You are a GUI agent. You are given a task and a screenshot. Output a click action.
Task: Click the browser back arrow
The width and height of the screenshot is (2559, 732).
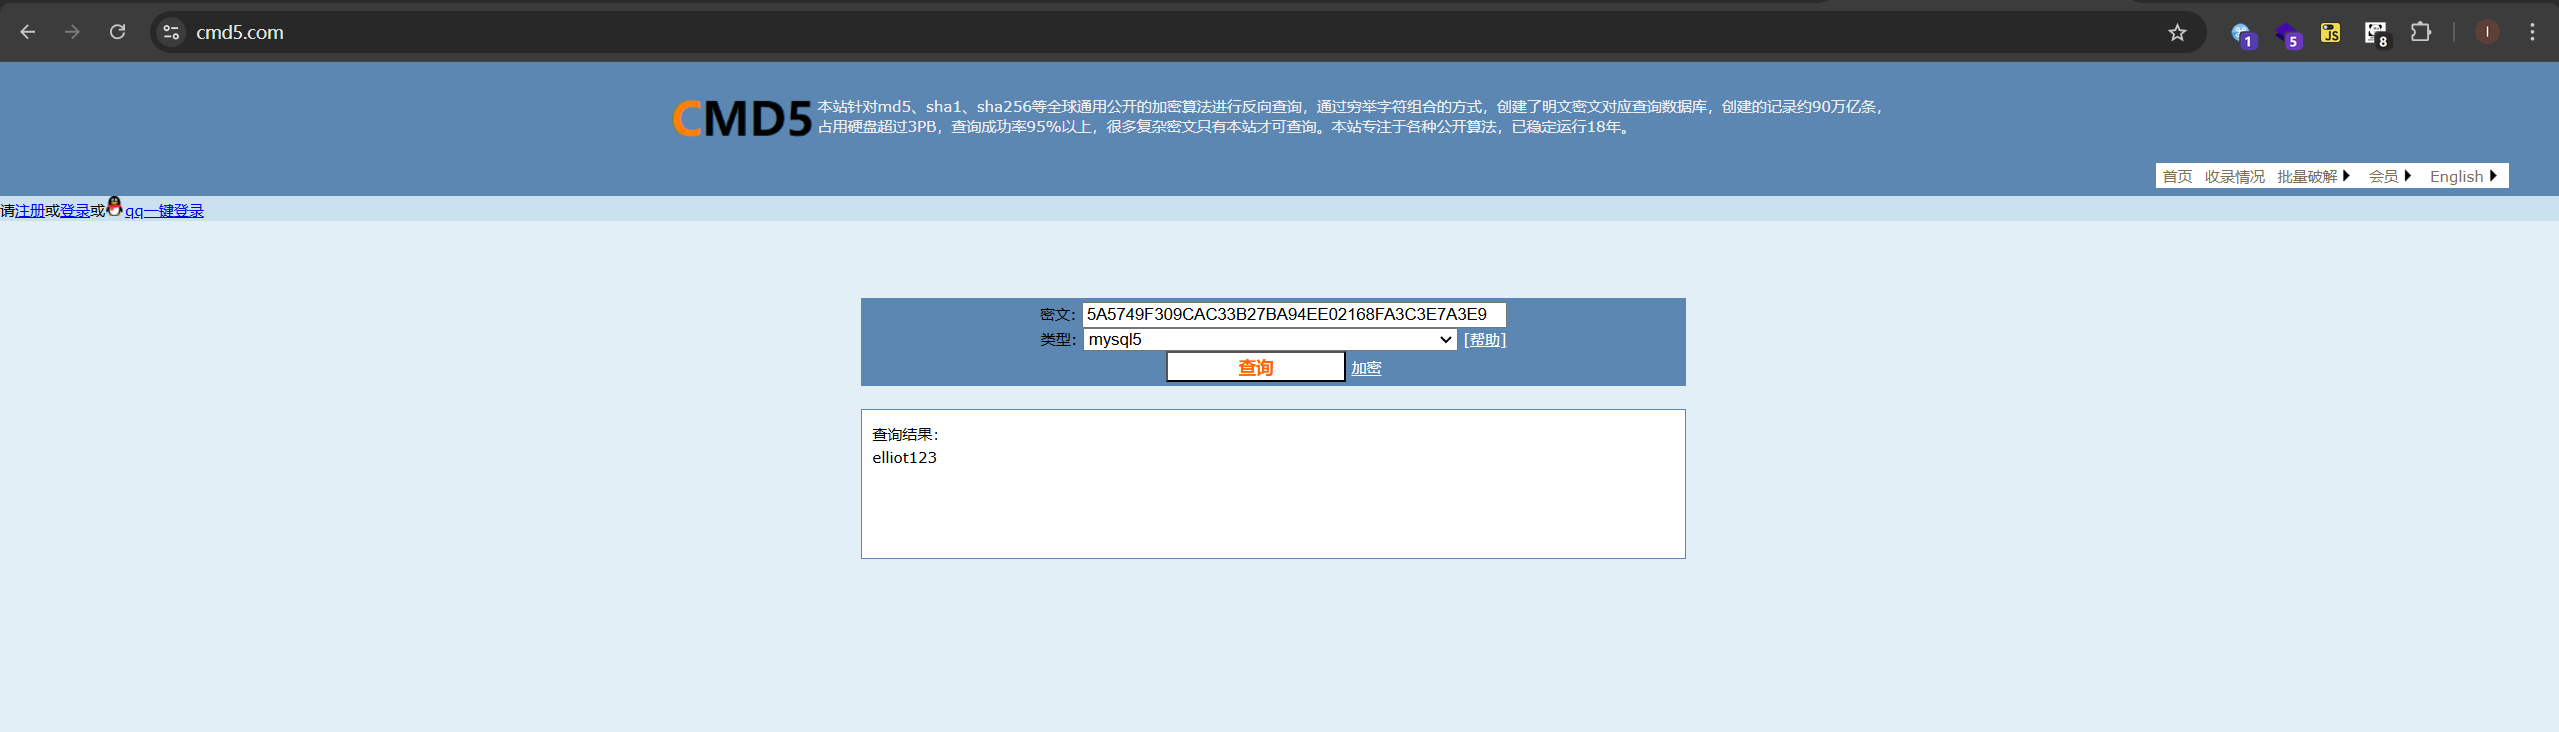(x=28, y=32)
